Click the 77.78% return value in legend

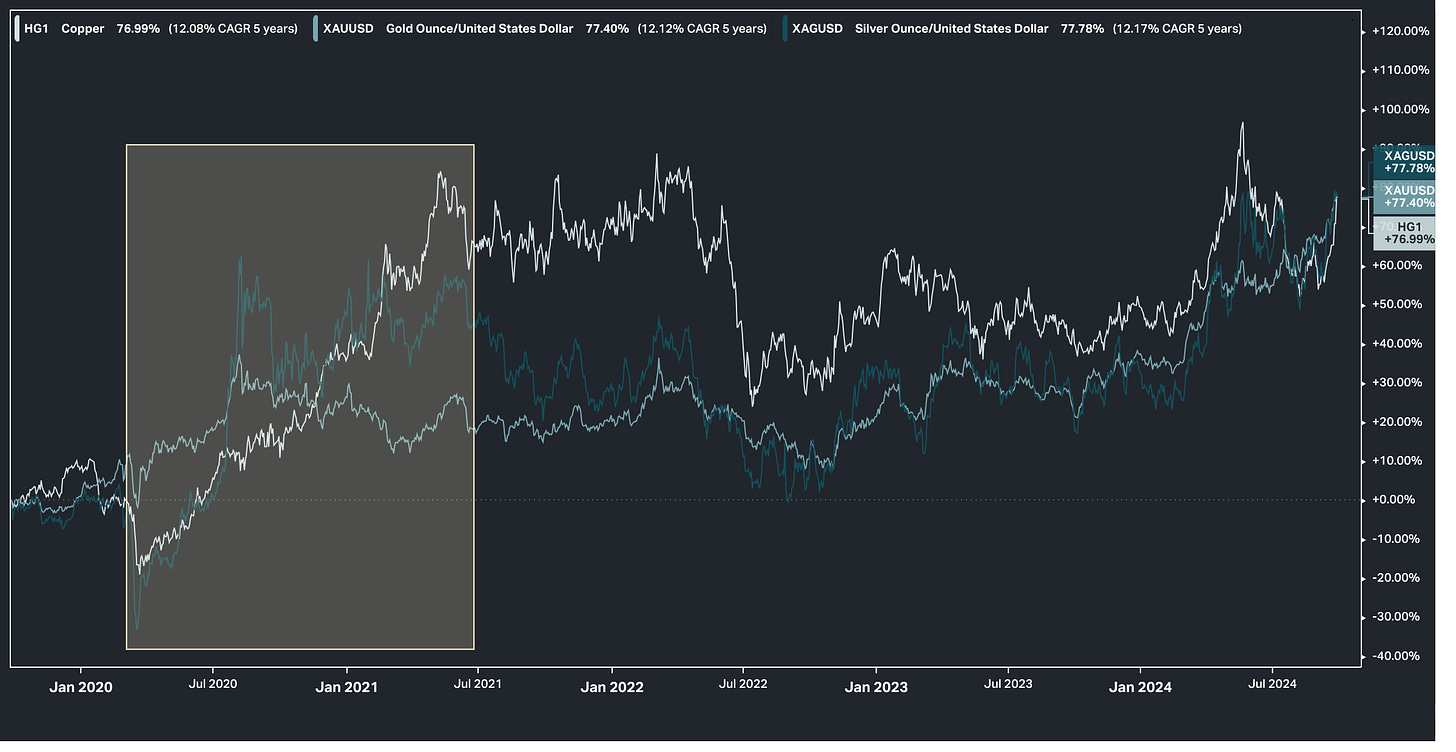tap(1081, 29)
